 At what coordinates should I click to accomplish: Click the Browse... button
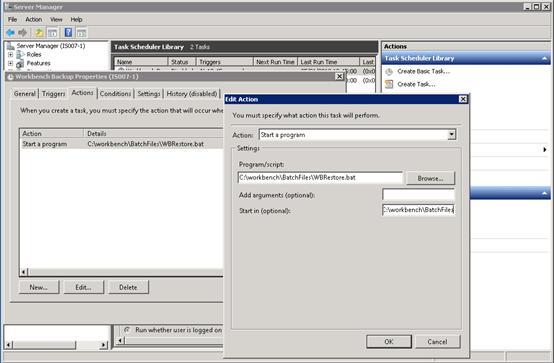[430, 178]
